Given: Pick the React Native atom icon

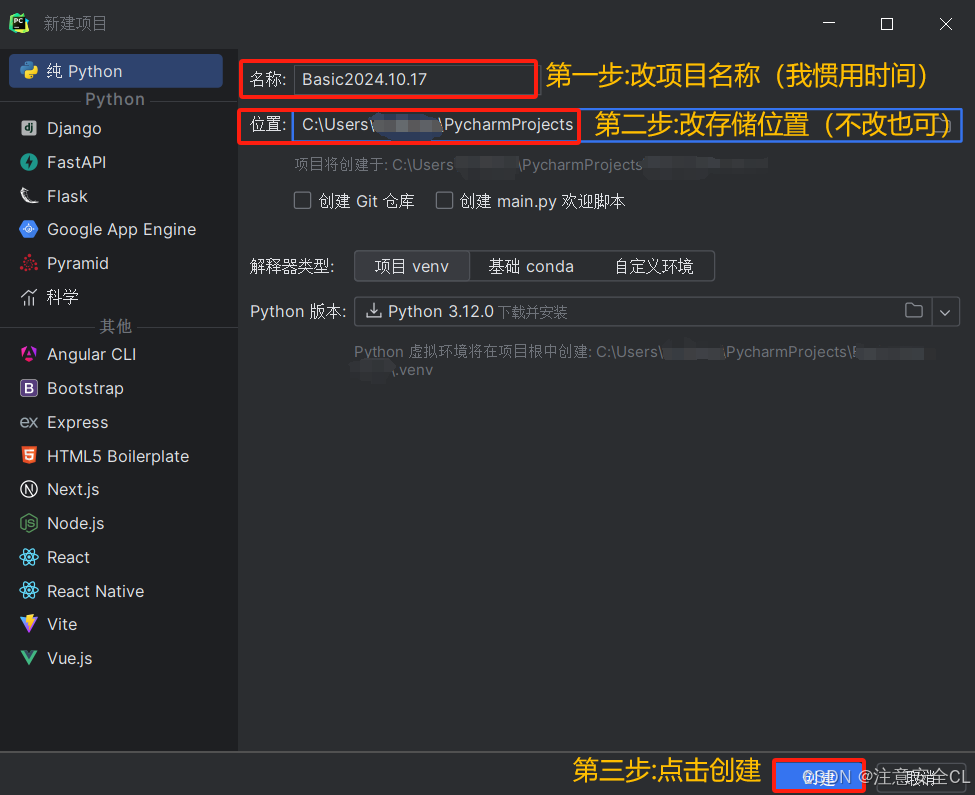Looking at the screenshot, I should pyautogui.click(x=29, y=591).
